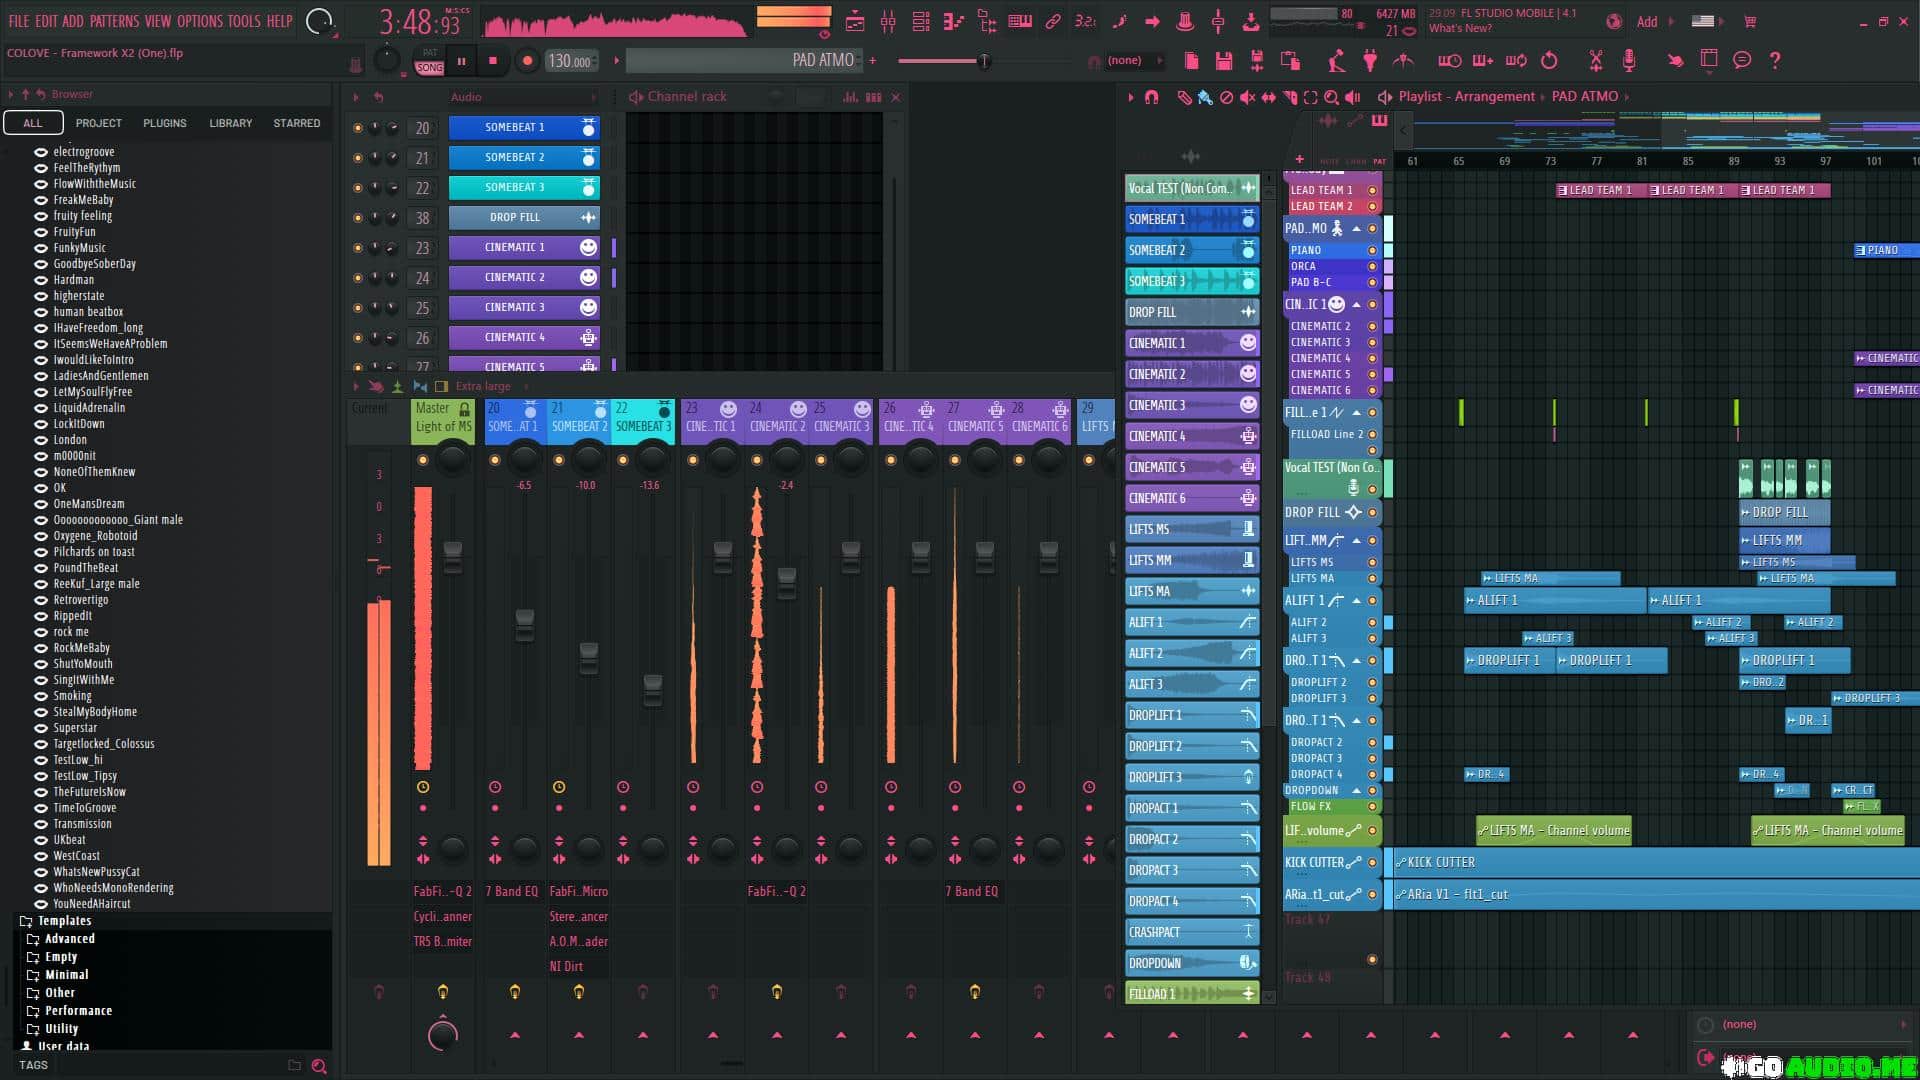Click the Master track volume fader

(x=453, y=556)
